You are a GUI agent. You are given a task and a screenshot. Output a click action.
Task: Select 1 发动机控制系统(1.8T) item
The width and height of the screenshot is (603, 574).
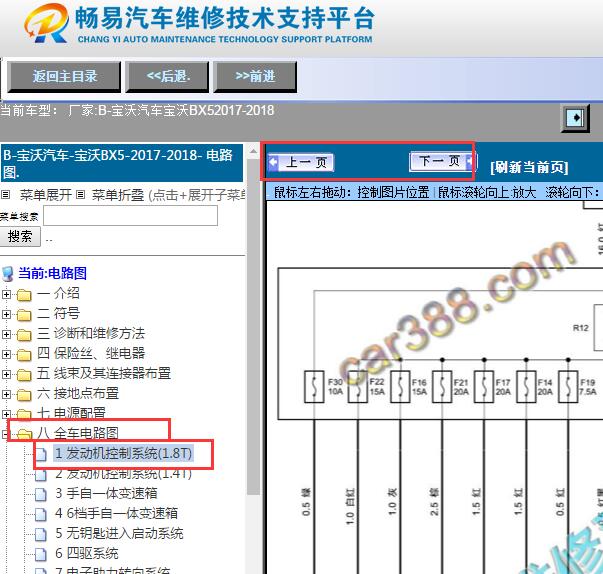(x=123, y=453)
